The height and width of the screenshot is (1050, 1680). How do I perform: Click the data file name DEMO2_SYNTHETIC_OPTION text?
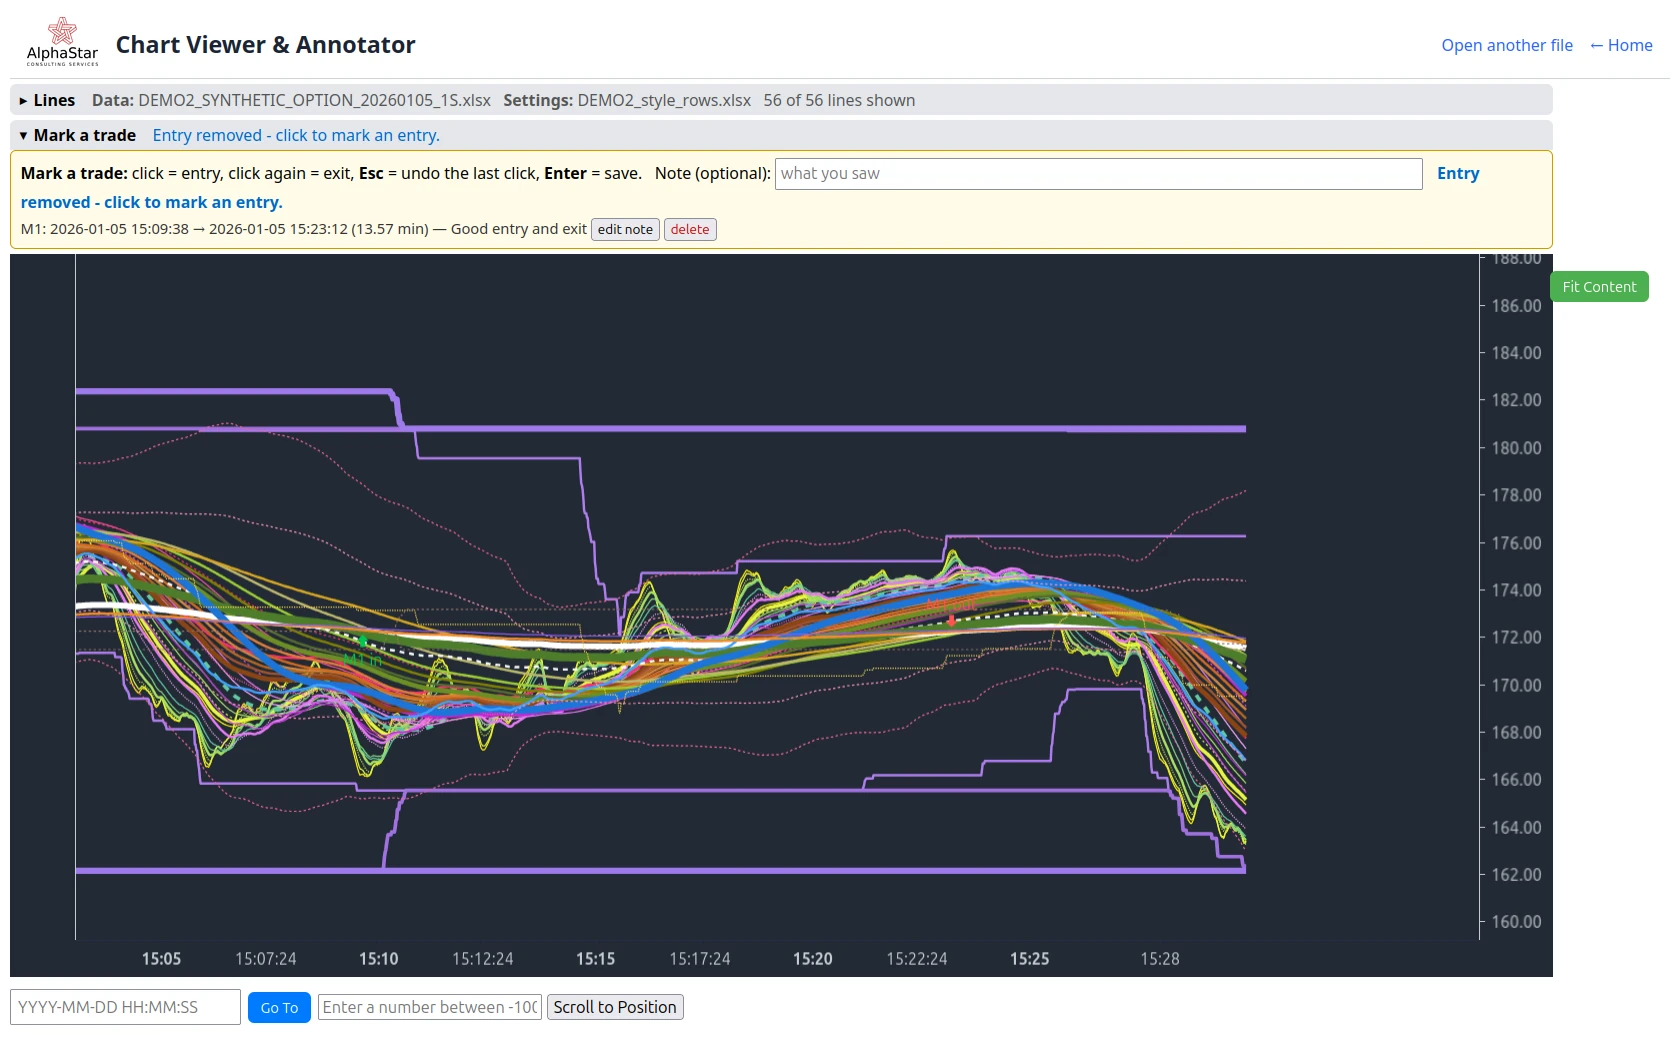coord(314,100)
